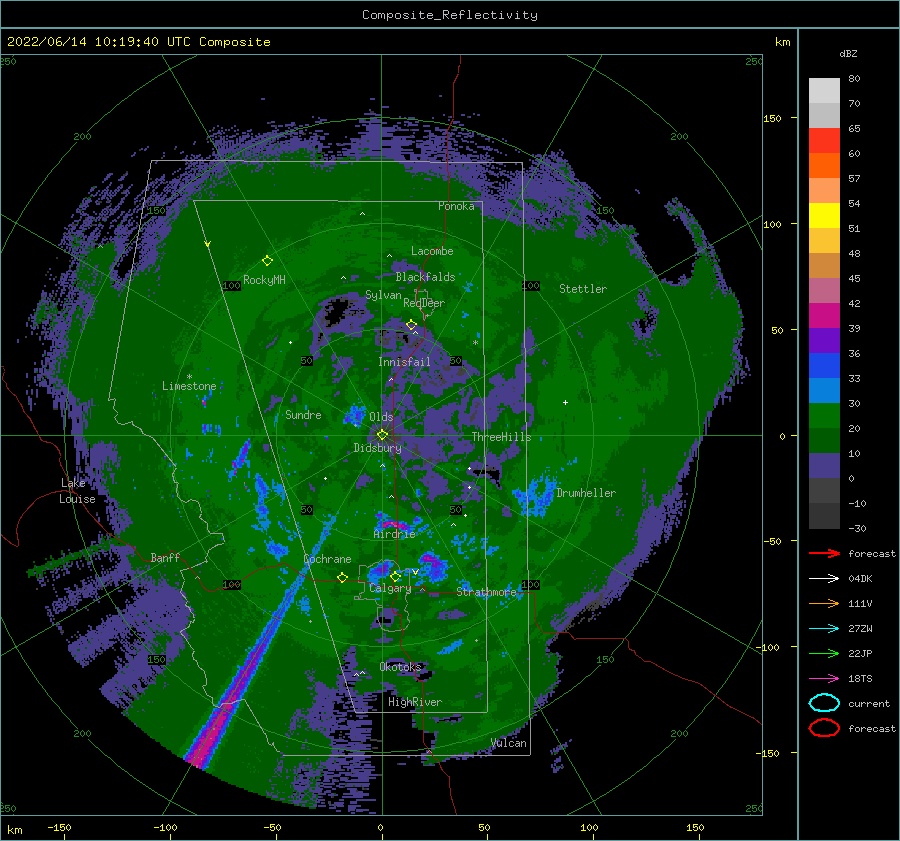
Task: Click the yellow 54-51 dBZ swatch
Action: tap(824, 216)
